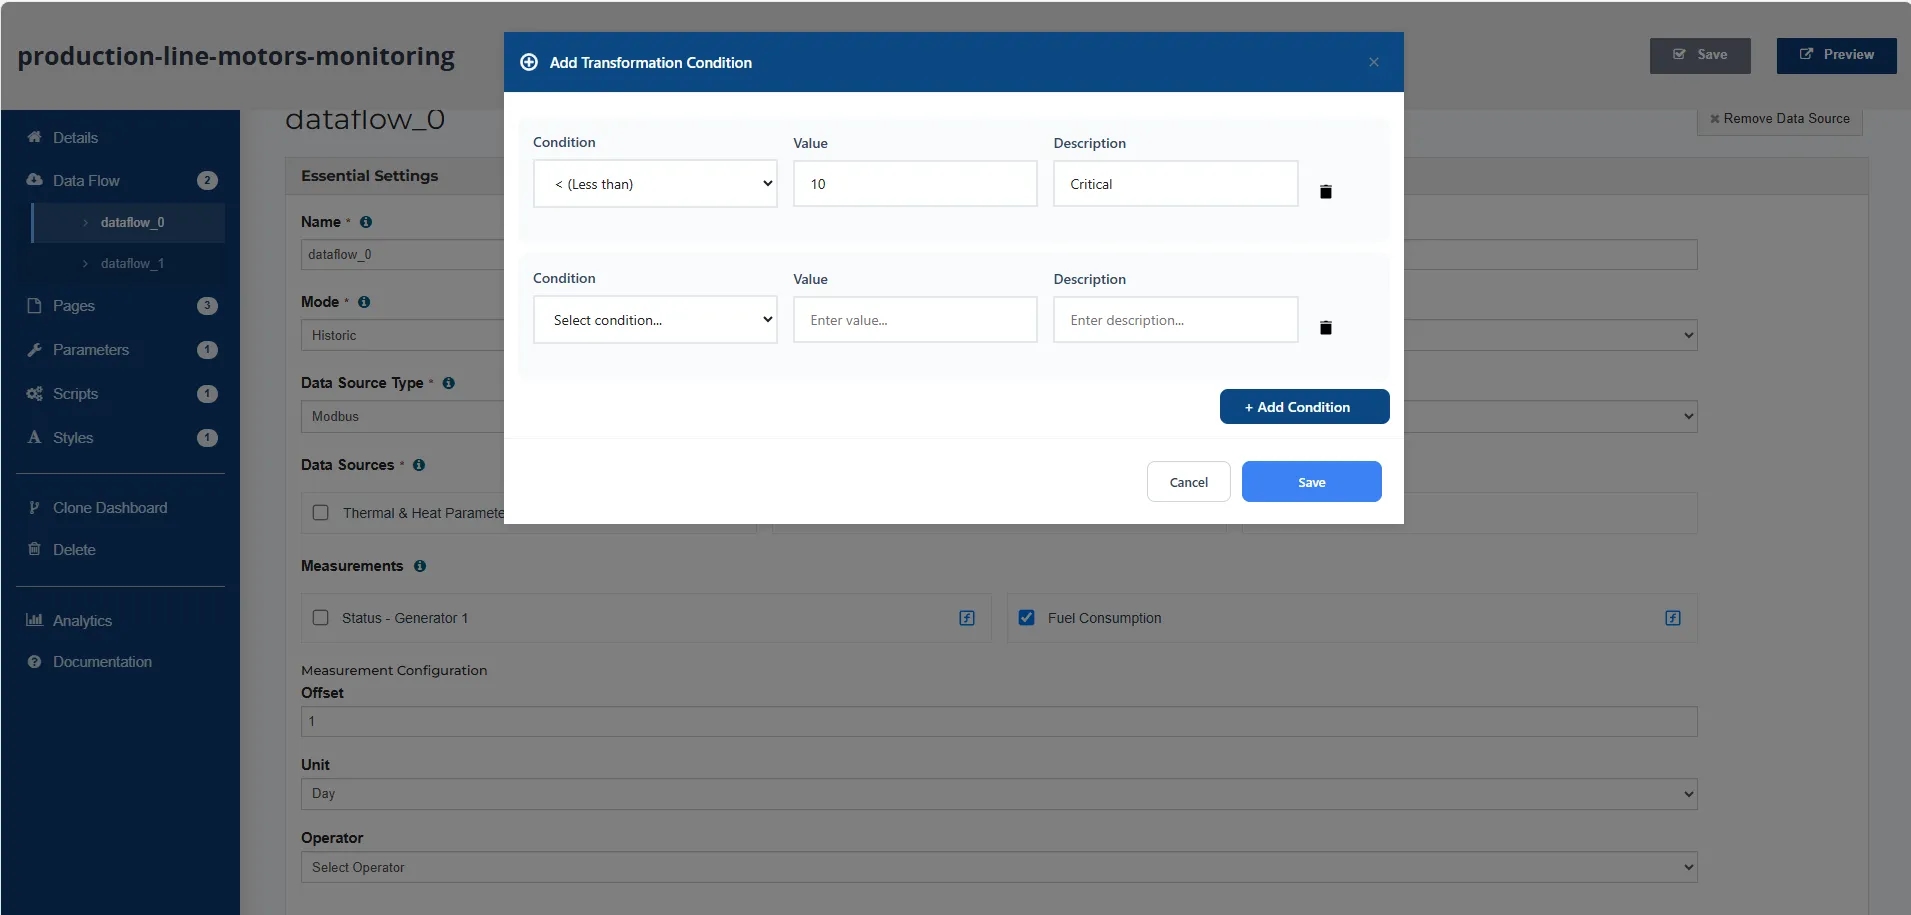The image size is (1911, 915).
Task: Click the info icon next to Data Sources
Action: 417,465
